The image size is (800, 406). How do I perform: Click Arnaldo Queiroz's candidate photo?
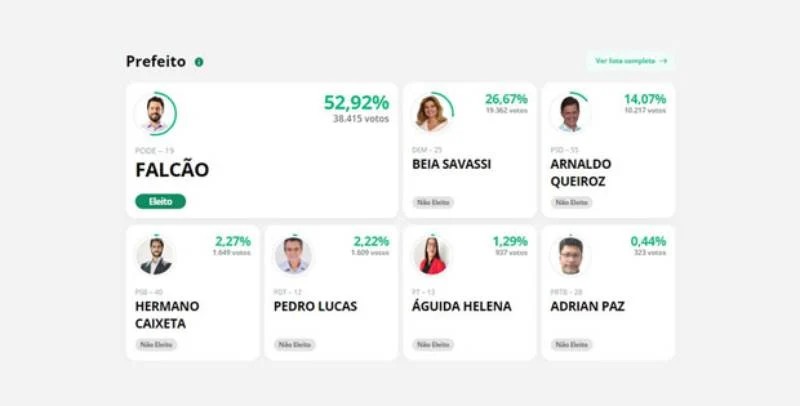[x=570, y=113]
